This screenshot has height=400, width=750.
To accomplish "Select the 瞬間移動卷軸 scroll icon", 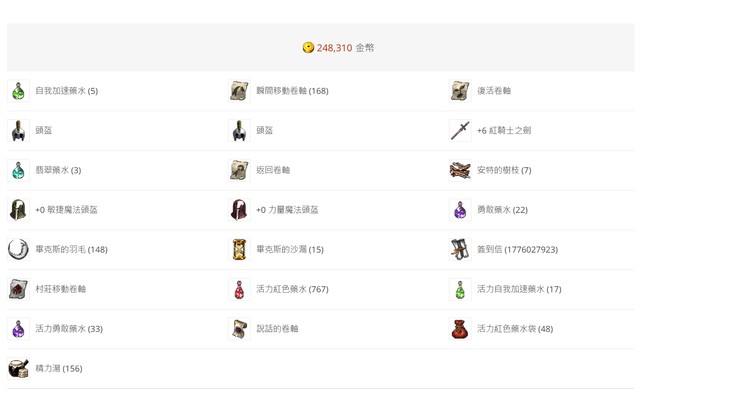I will [239, 91].
